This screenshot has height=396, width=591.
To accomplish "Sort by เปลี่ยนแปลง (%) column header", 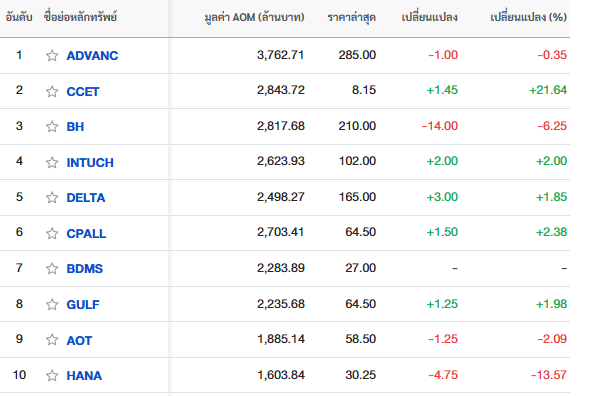I will [528, 17].
